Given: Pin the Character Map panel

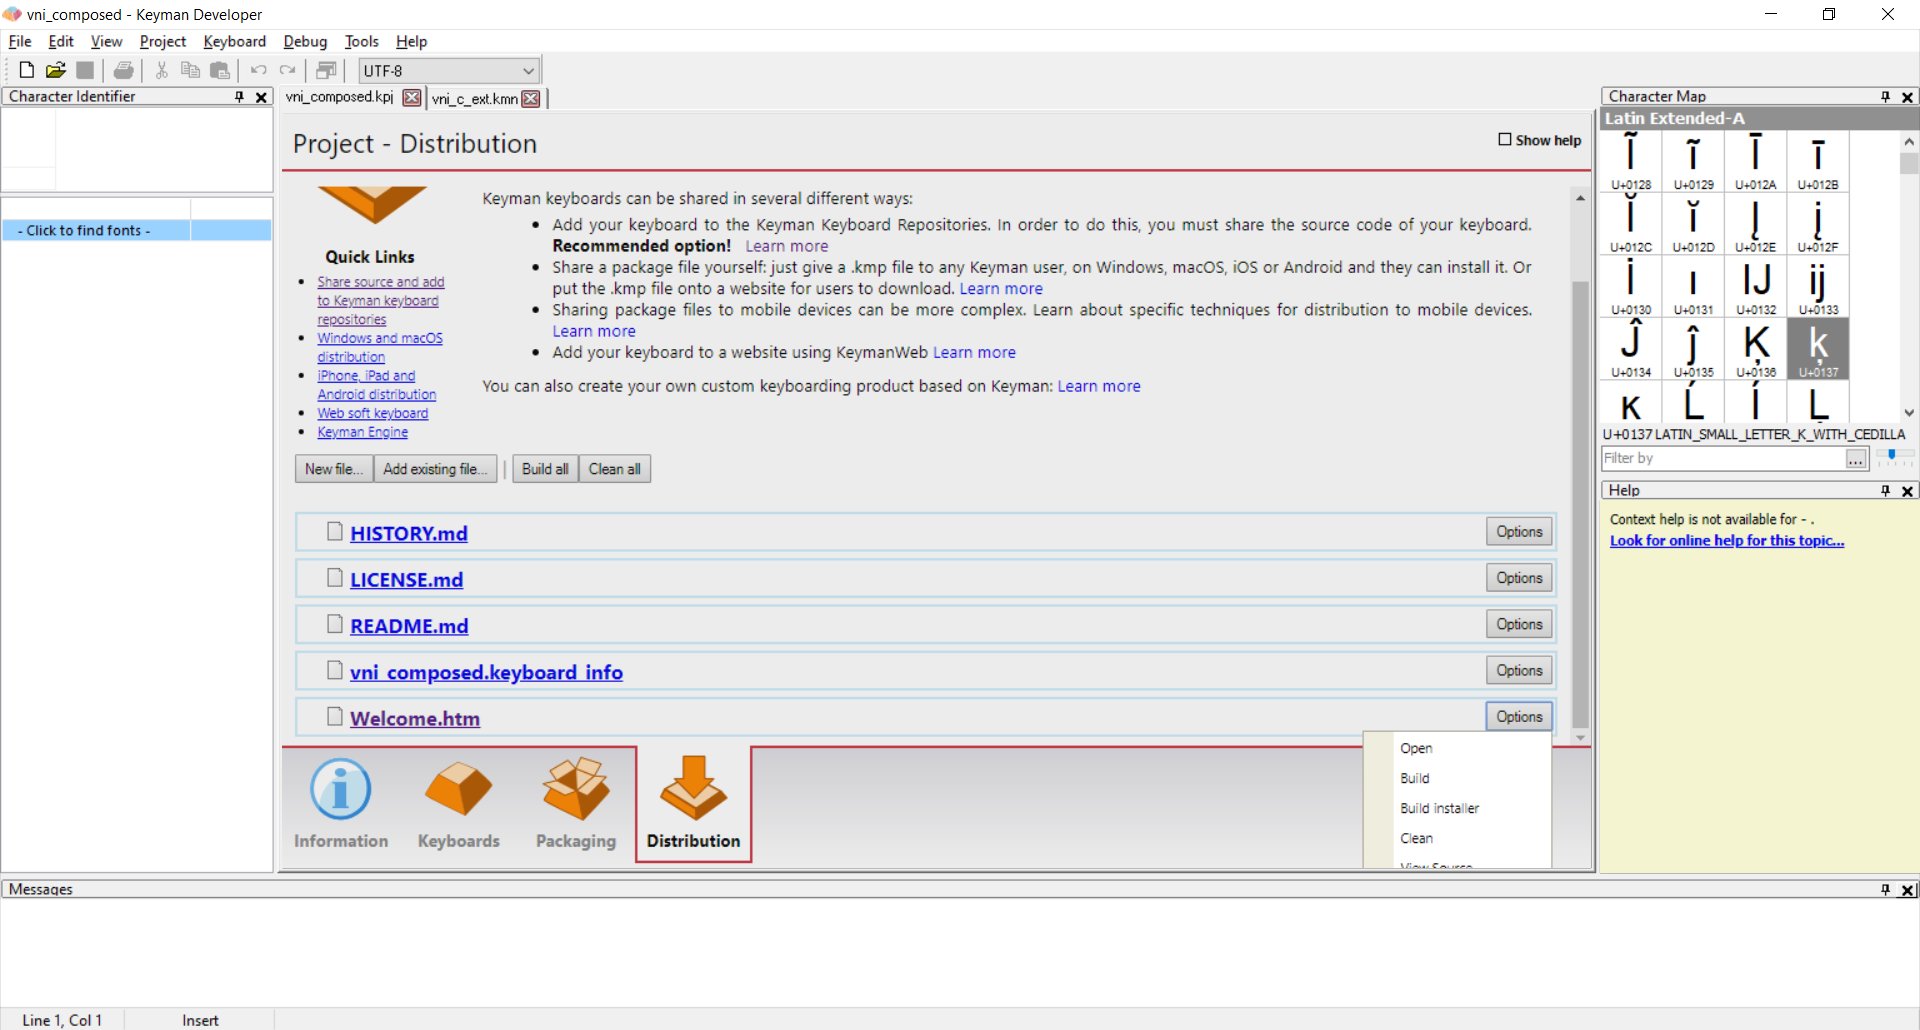Looking at the screenshot, I should pyautogui.click(x=1885, y=97).
